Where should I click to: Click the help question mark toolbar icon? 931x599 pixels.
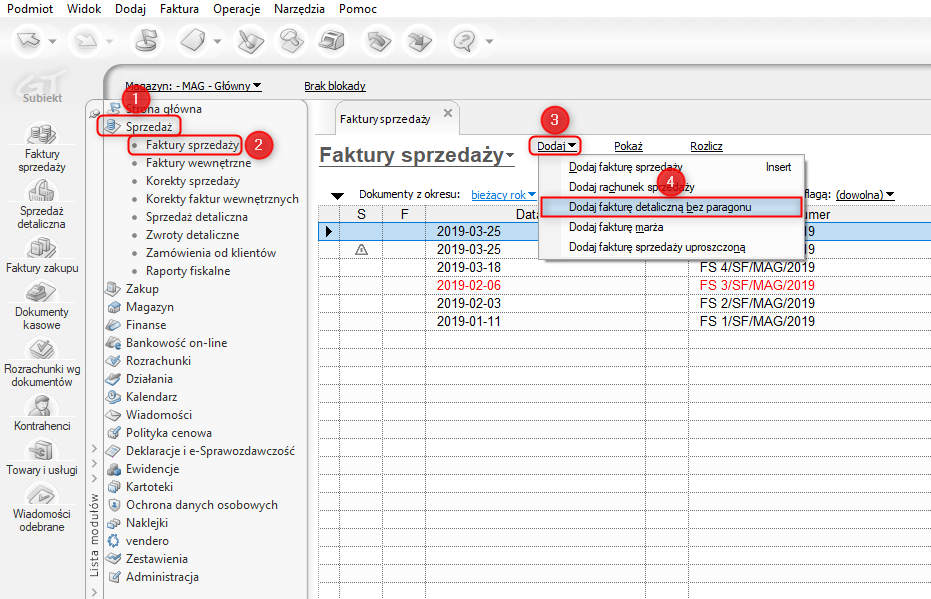pos(466,42)
